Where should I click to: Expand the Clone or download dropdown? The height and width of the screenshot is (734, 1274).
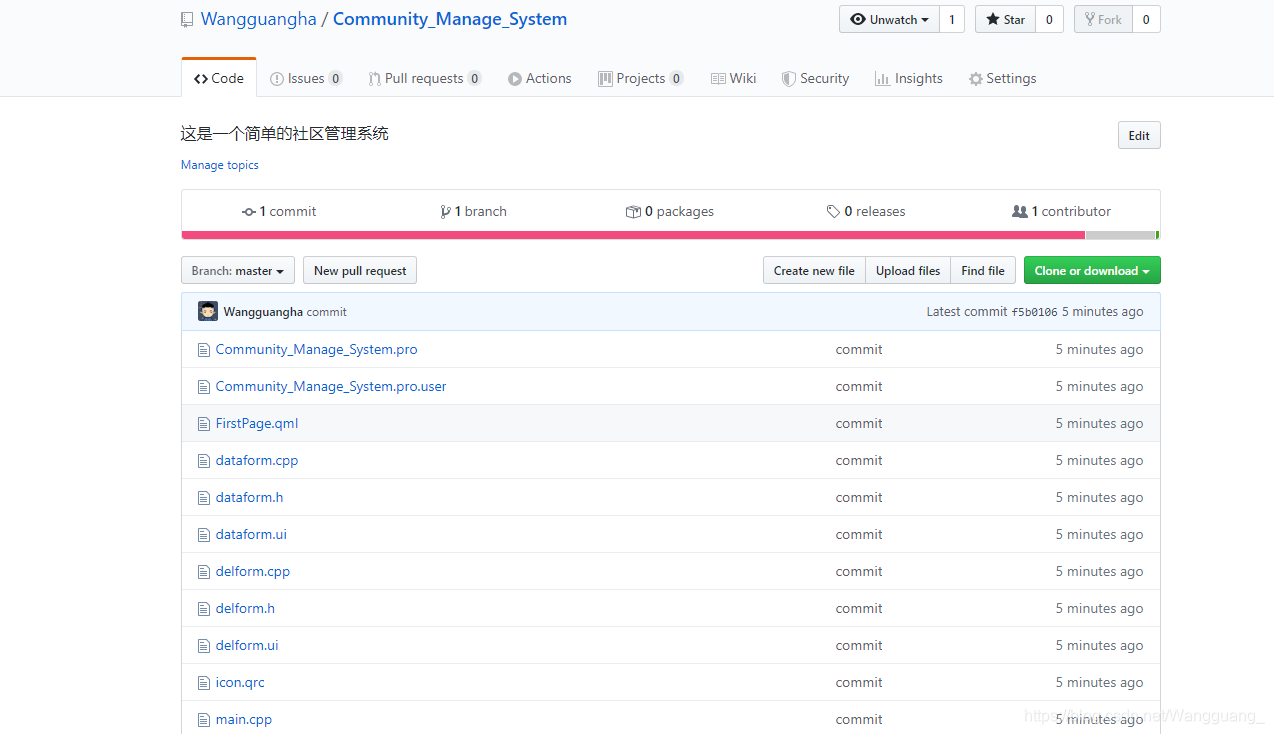[1092, 270]
